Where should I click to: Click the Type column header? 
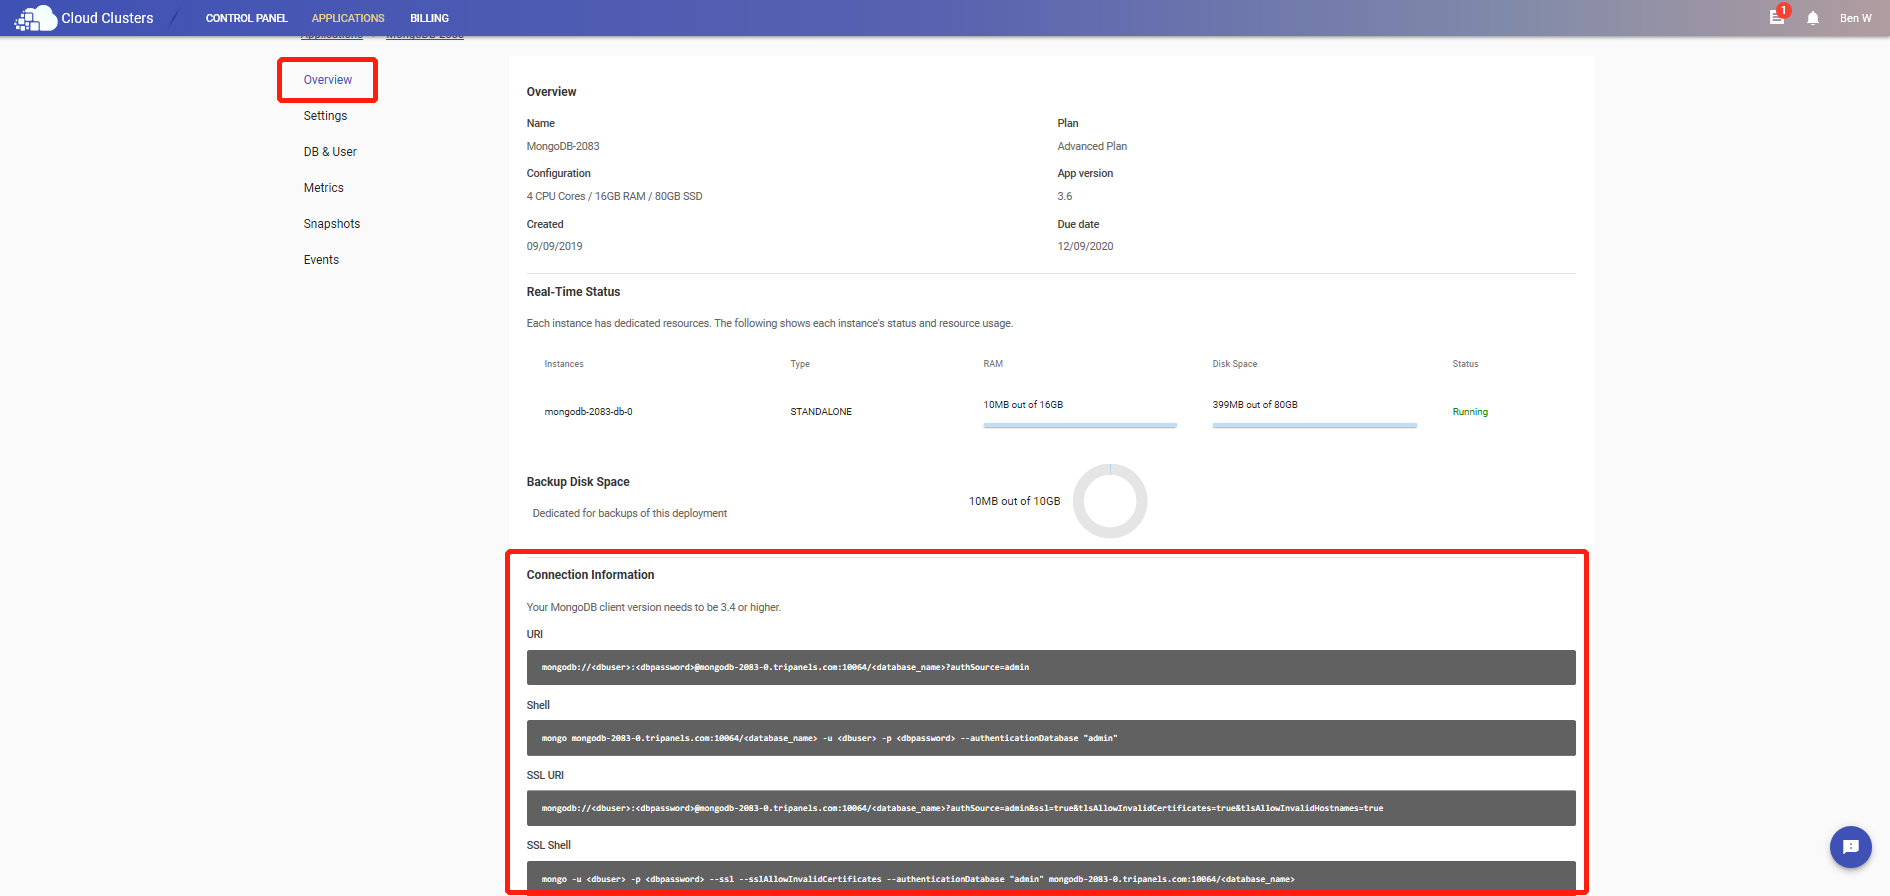800,364
